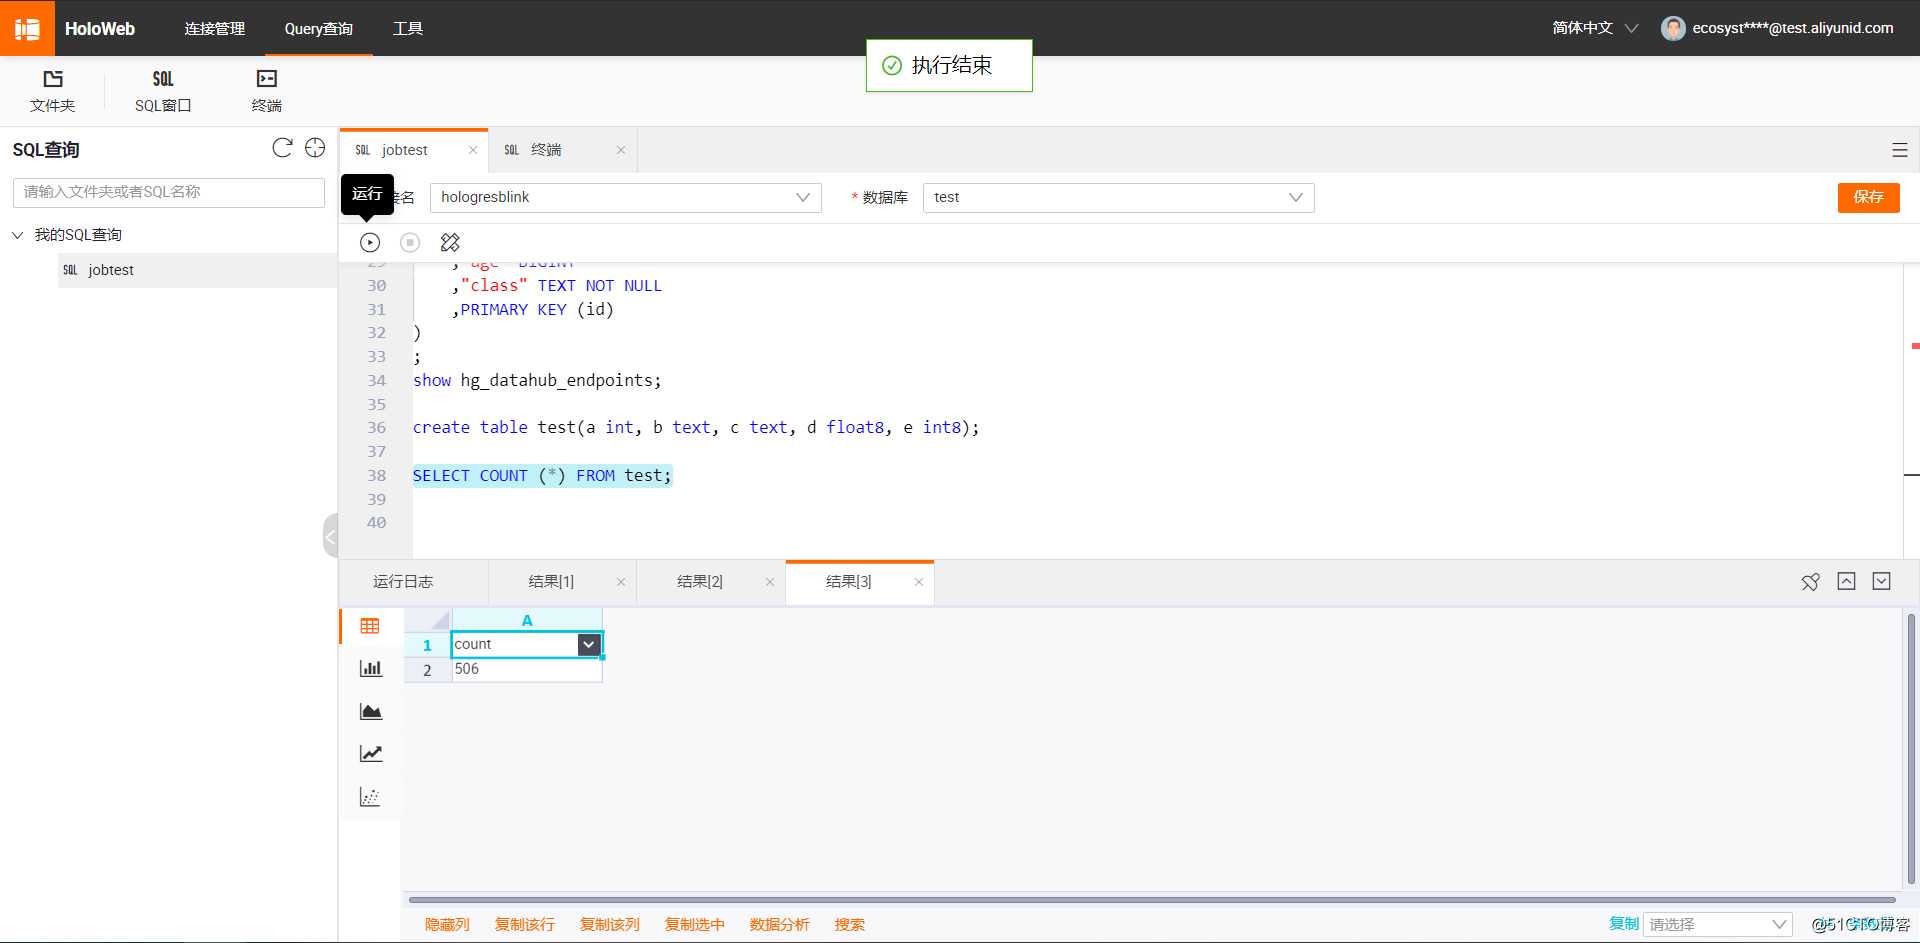Viewport: 1920px width, 943px height.
Task: Click the 隐藏列 link
Action: pos(447,925)
